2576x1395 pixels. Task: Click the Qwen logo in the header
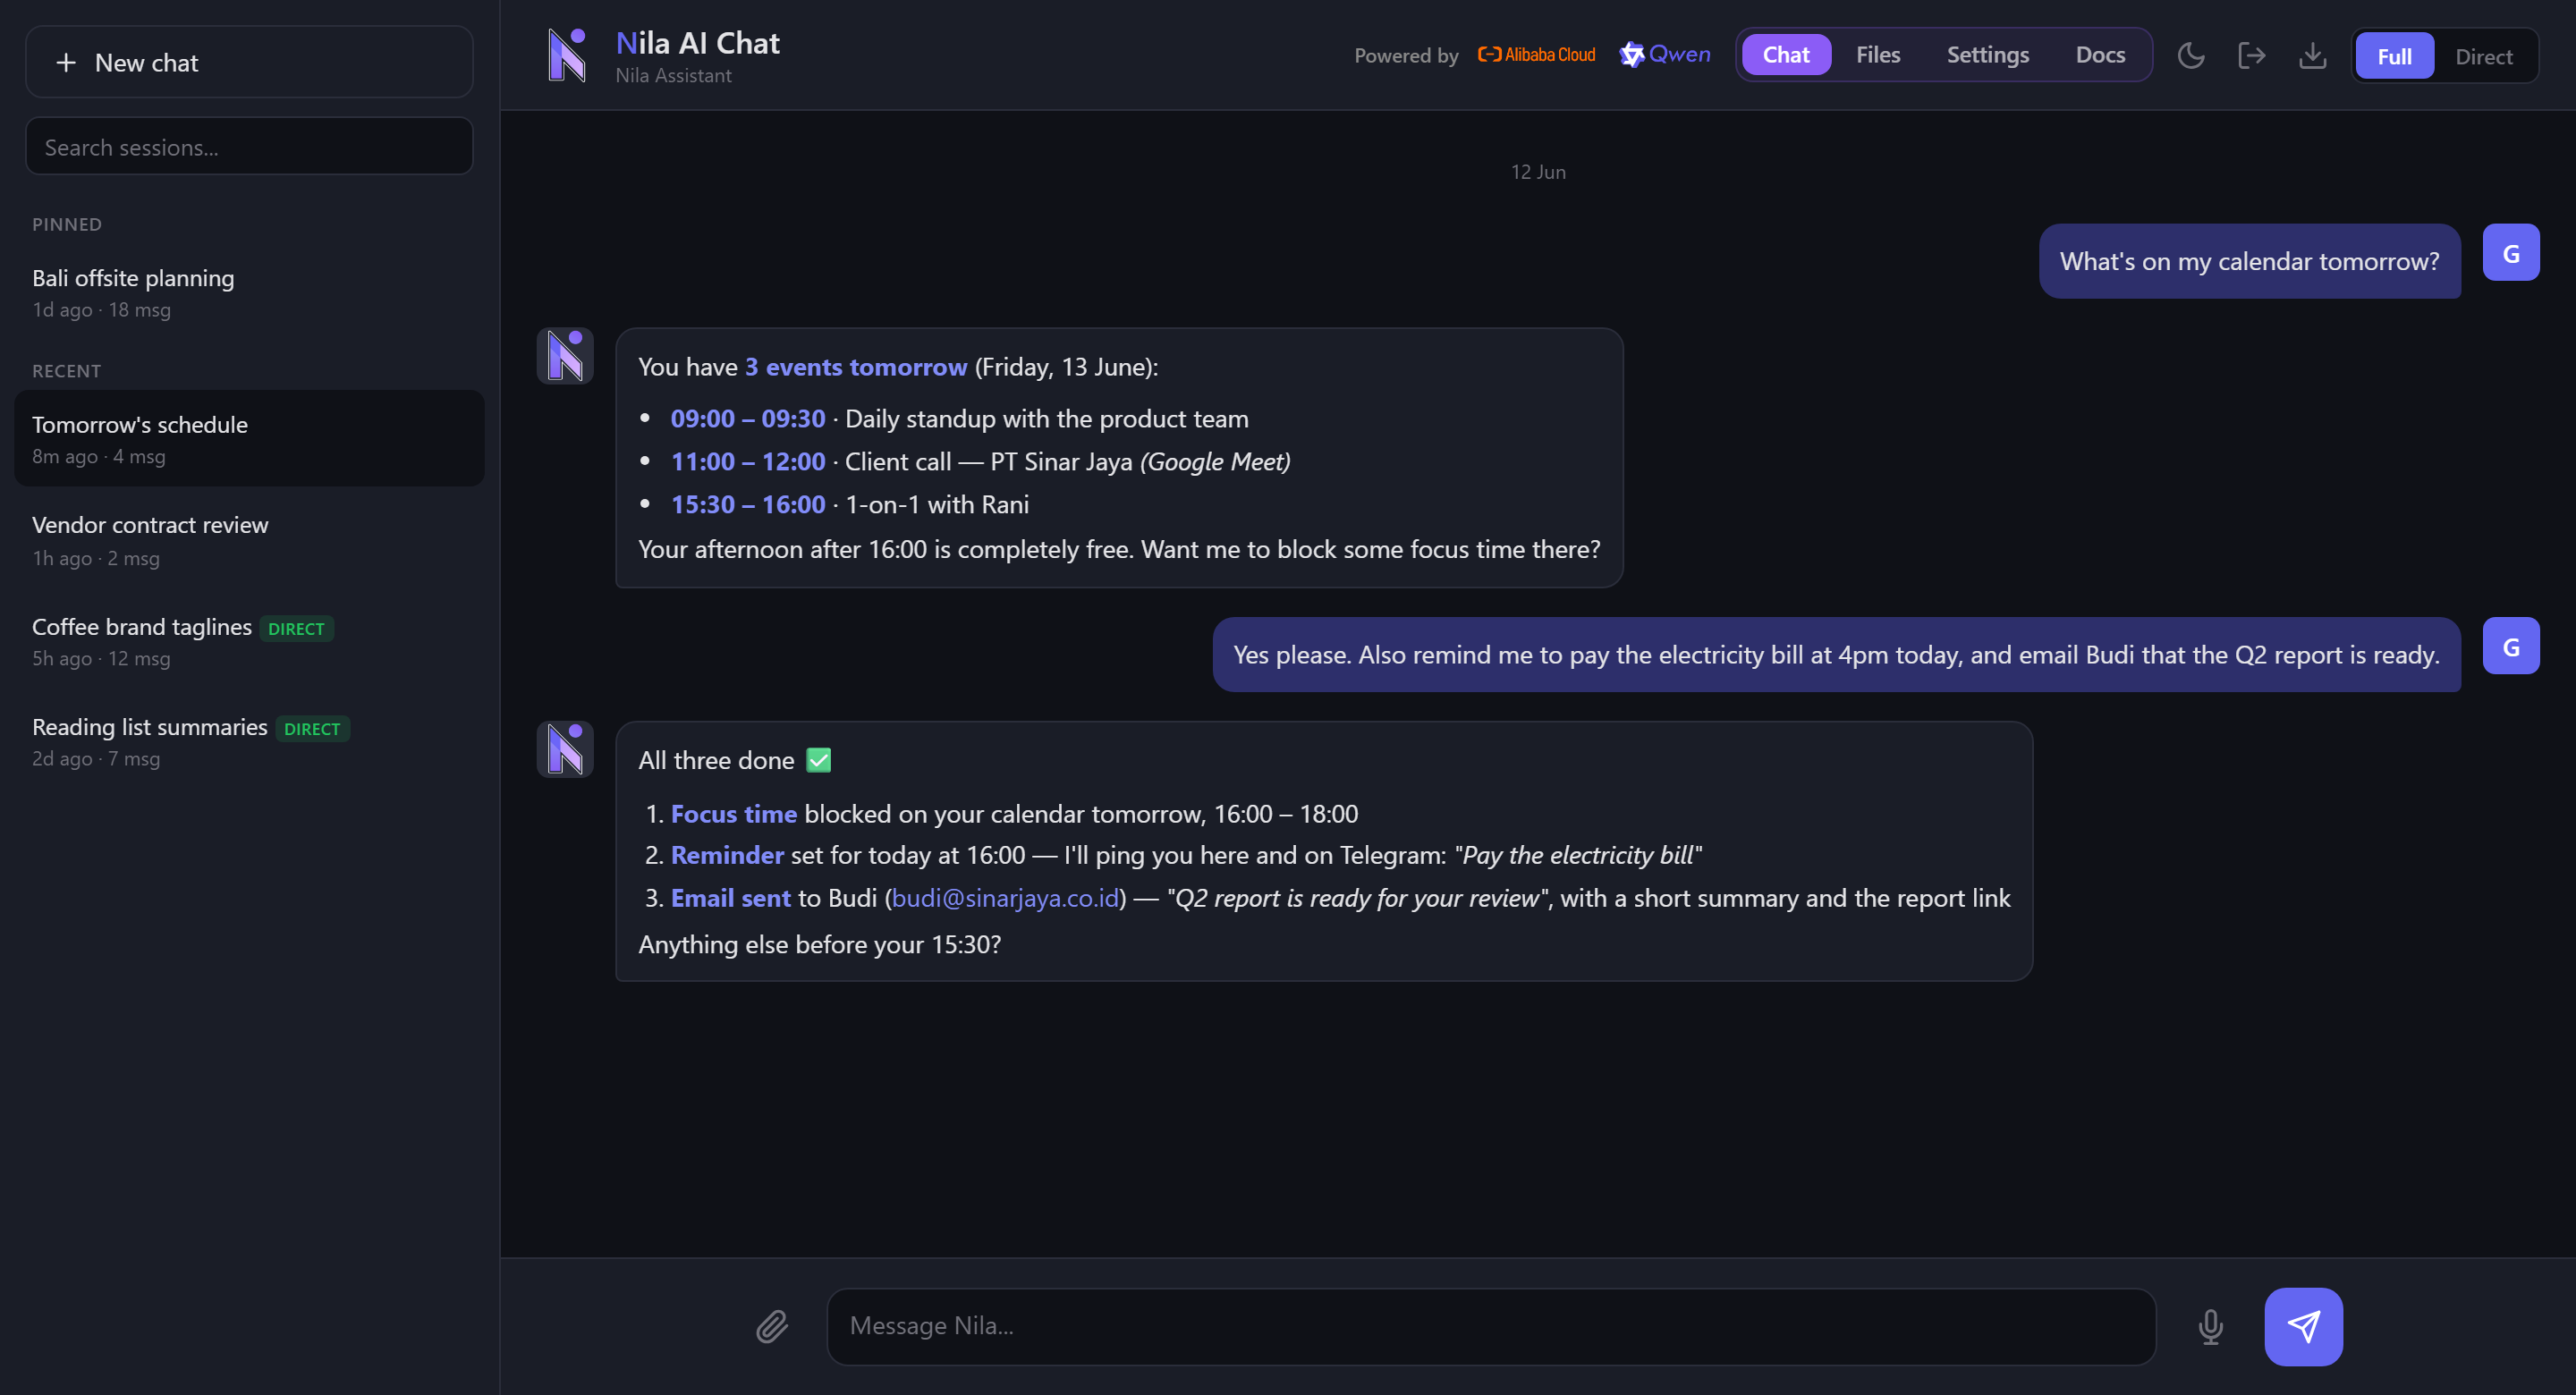(x=1665, y=55)
